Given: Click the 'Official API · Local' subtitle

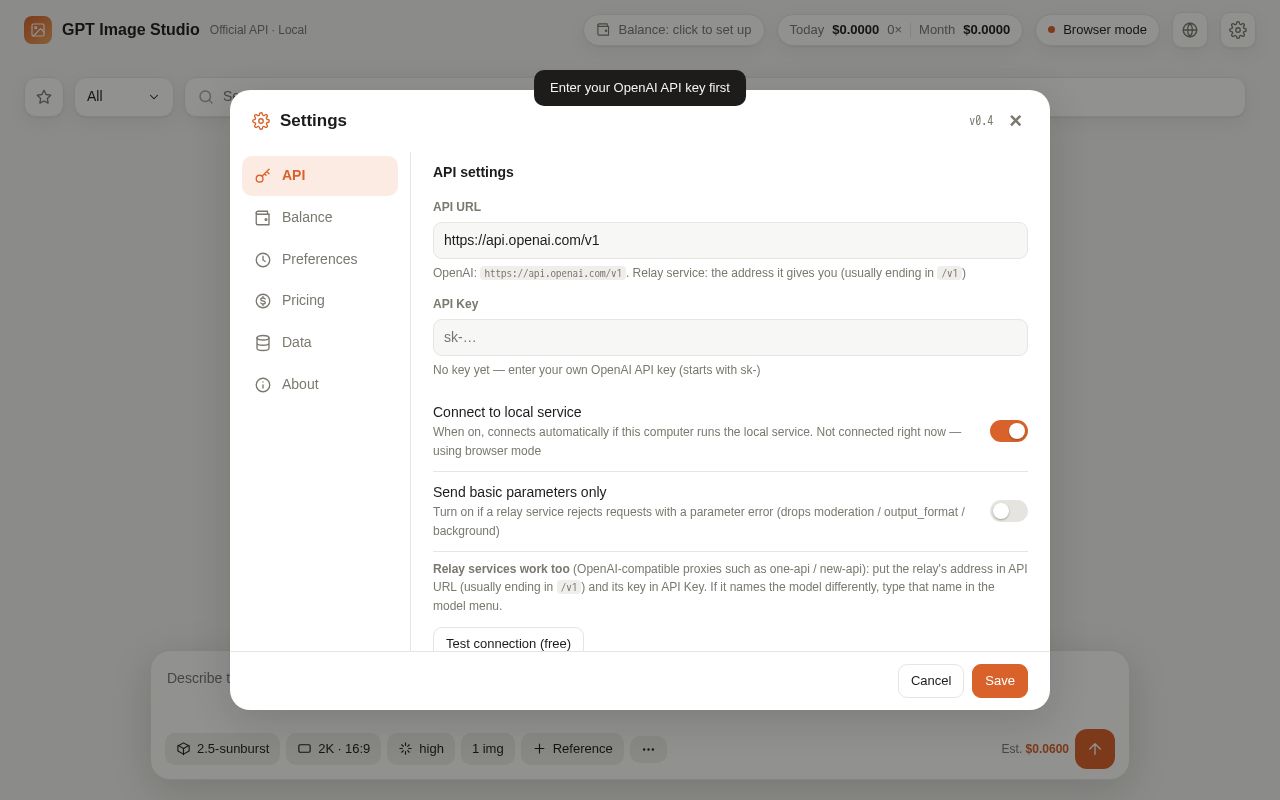Looking at the screenshot, I should [x=258, y=30].
